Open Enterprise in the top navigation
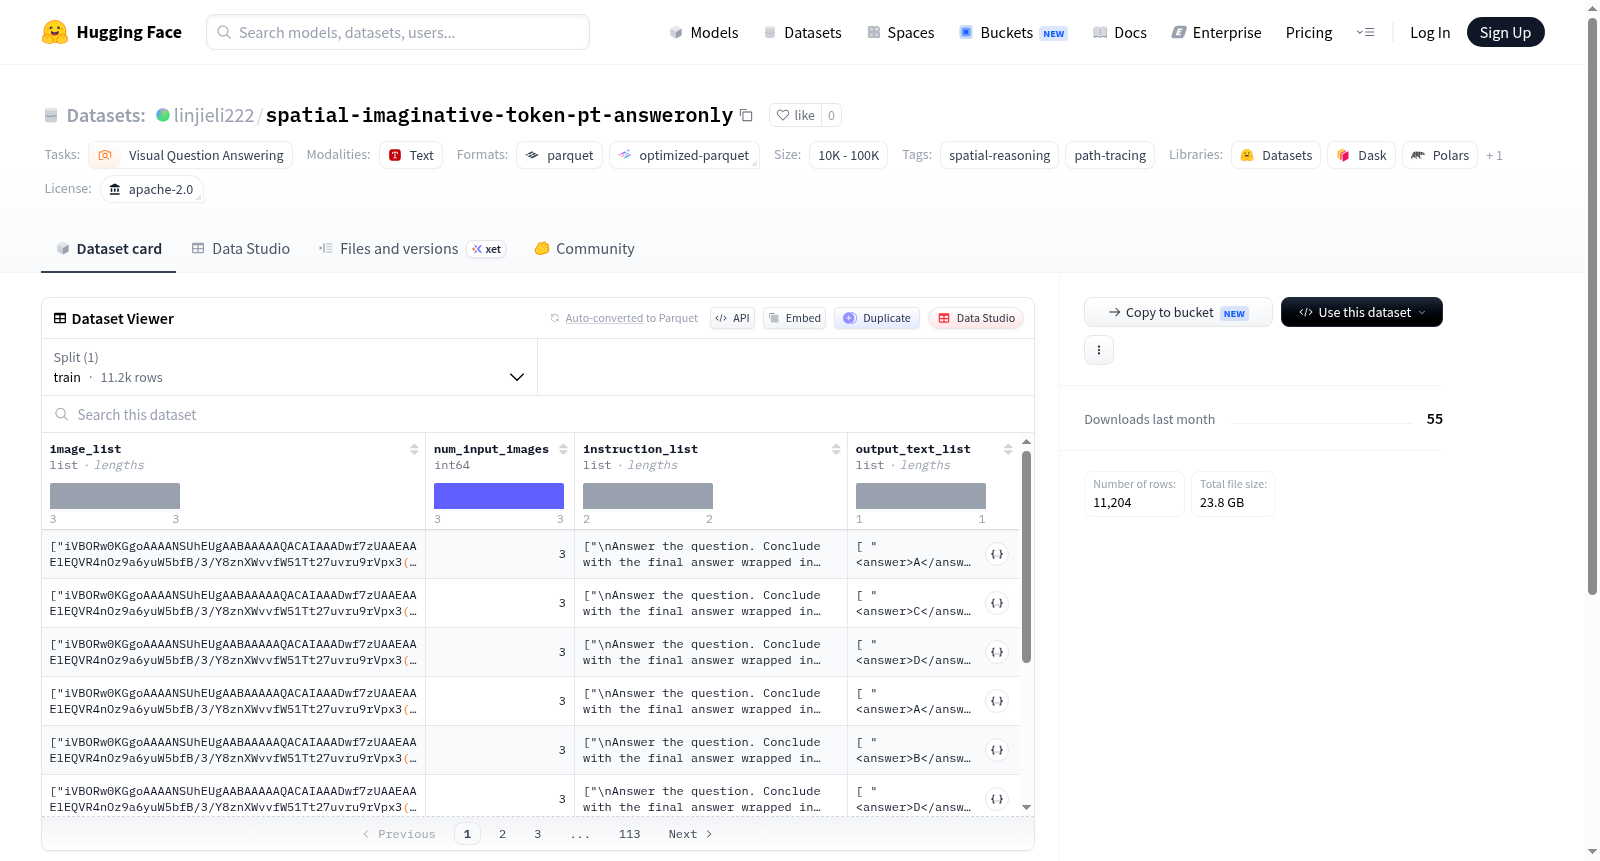1600x861 pixels. click(1216, 33)
